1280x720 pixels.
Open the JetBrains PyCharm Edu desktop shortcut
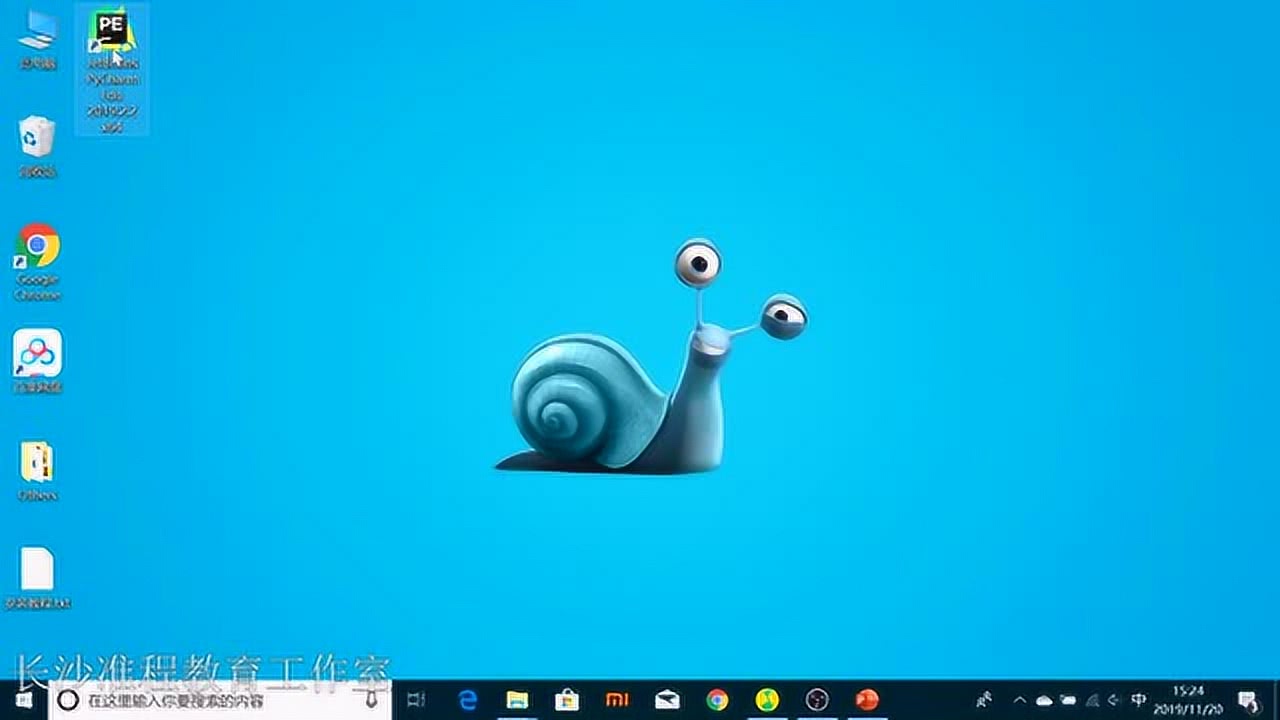point(111,35)
